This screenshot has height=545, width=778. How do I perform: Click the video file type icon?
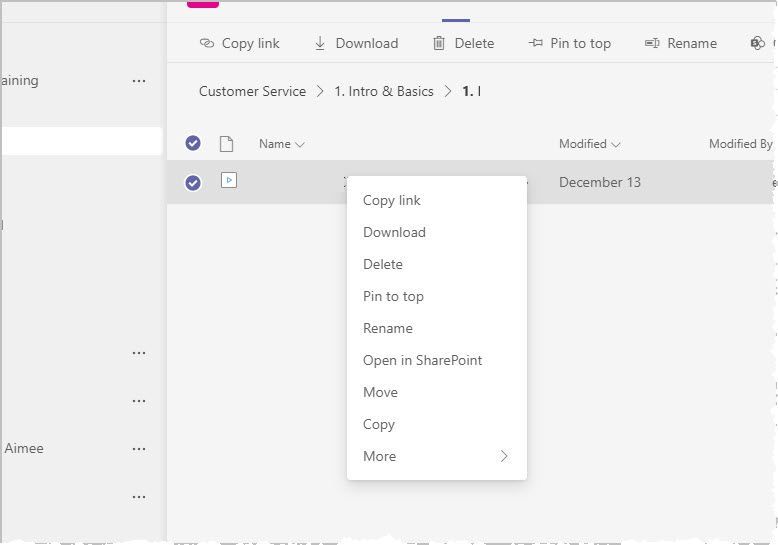point(229,181)
